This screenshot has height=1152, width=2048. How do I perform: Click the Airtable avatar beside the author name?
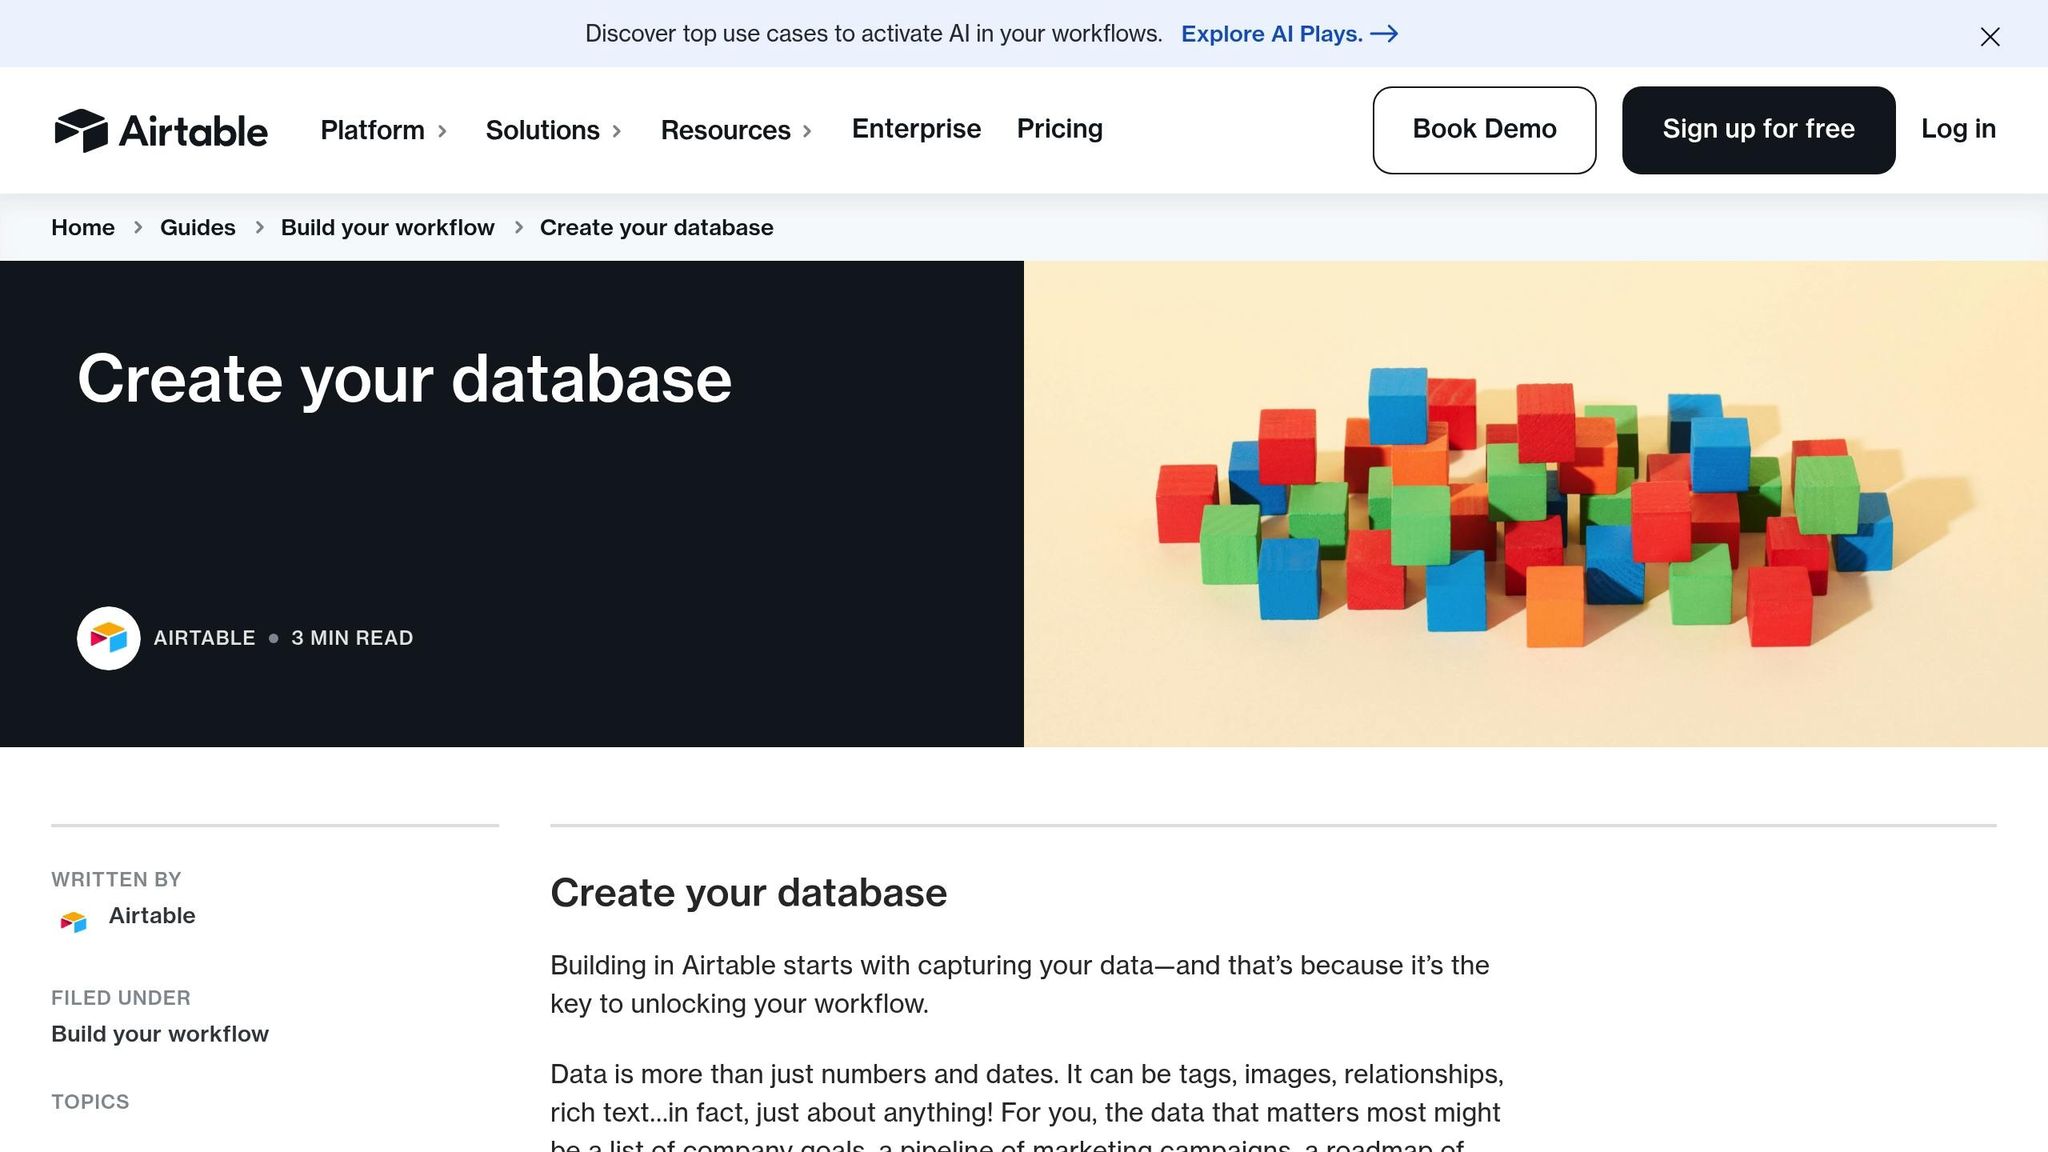(x=108, y=637)
